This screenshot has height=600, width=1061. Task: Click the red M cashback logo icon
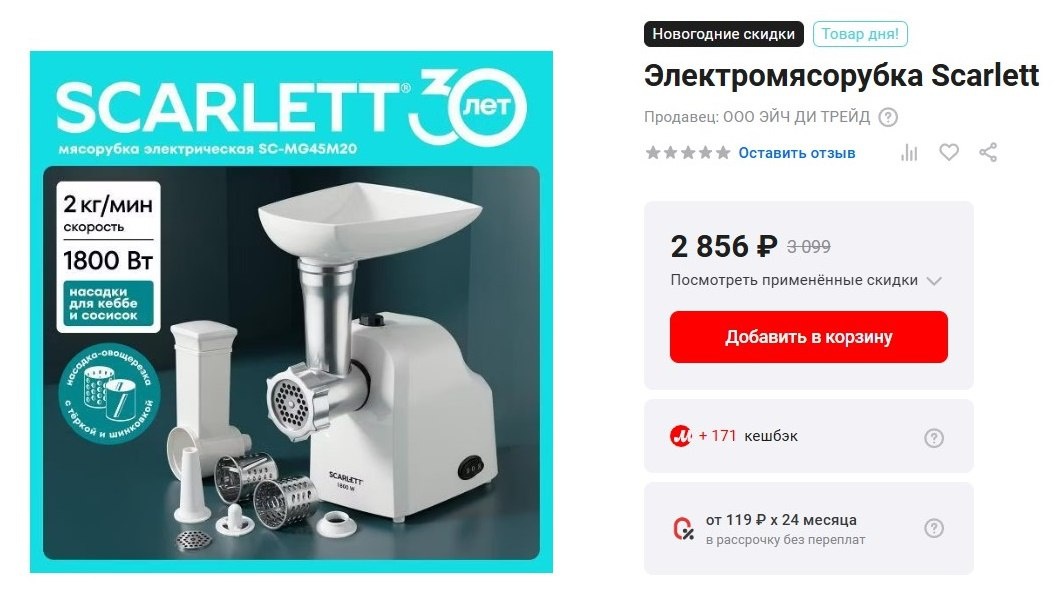(680, 436)
